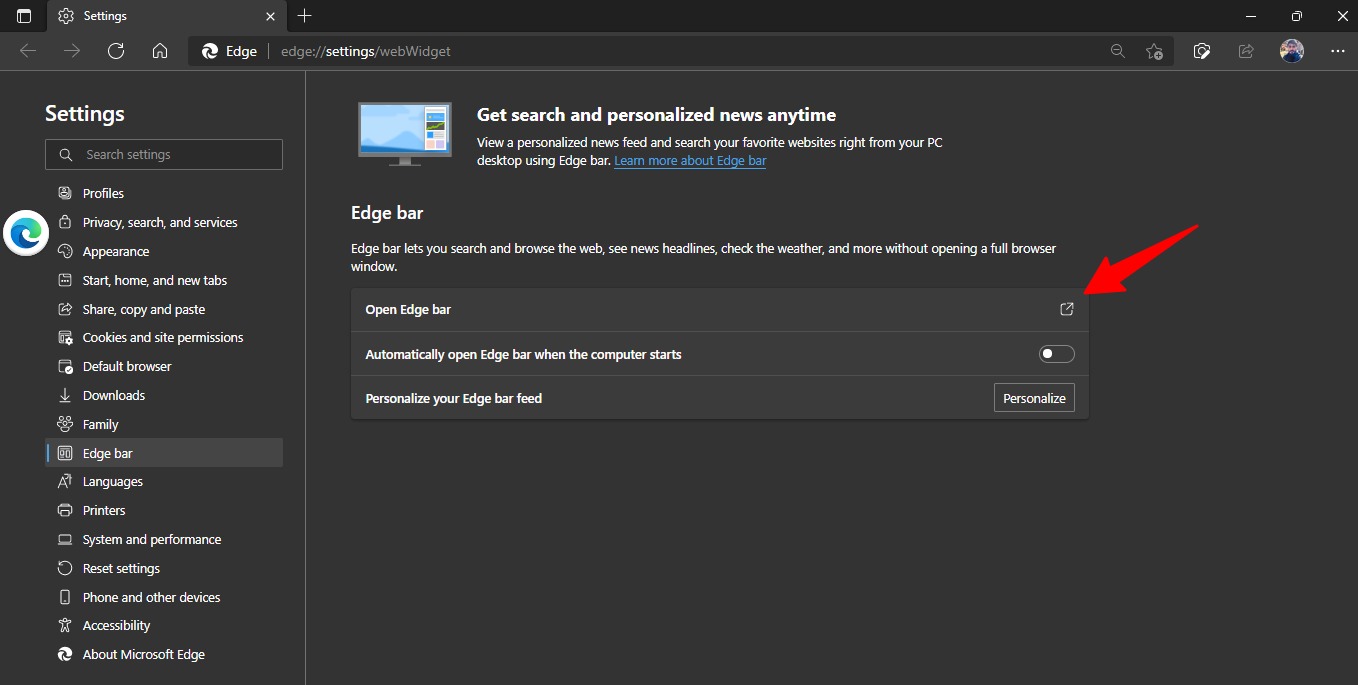Open Share, copy and paste settings
The image size is (1358, 685).
coord(164,309)
